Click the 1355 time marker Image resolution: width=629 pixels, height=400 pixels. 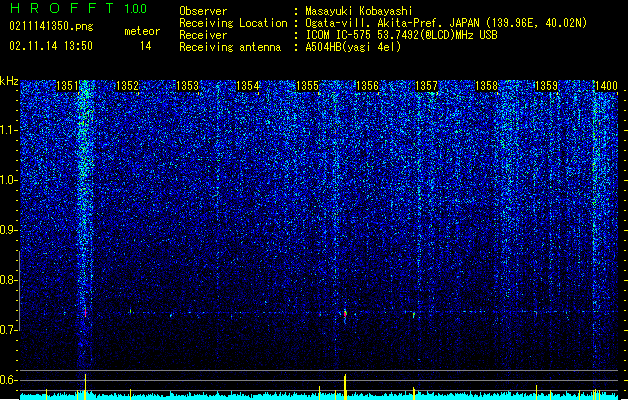[x=307, y=86]
